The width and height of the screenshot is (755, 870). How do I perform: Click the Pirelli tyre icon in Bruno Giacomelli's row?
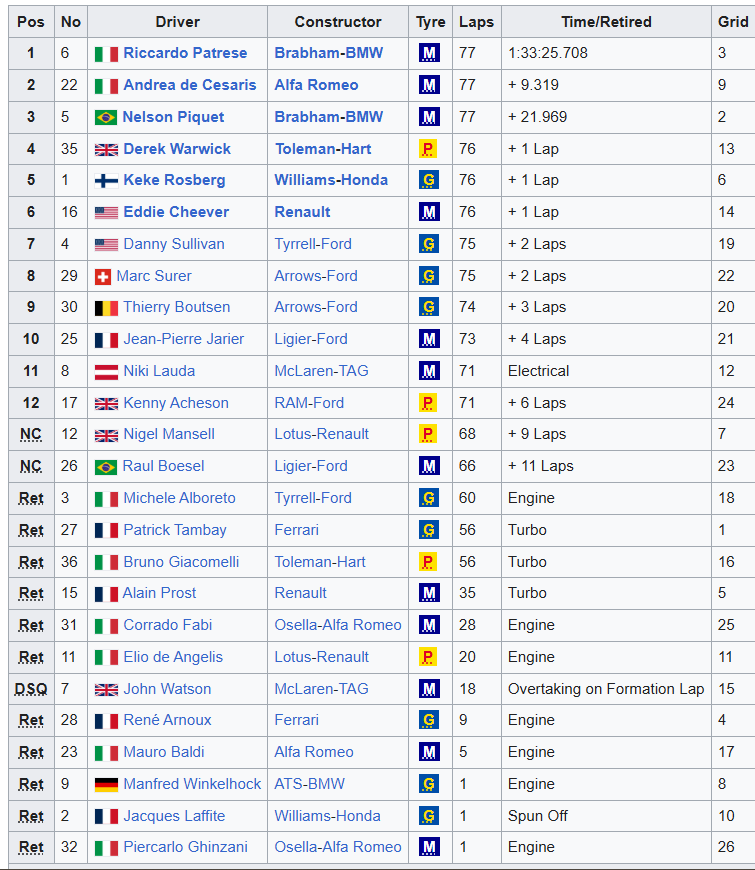point(428,562)
